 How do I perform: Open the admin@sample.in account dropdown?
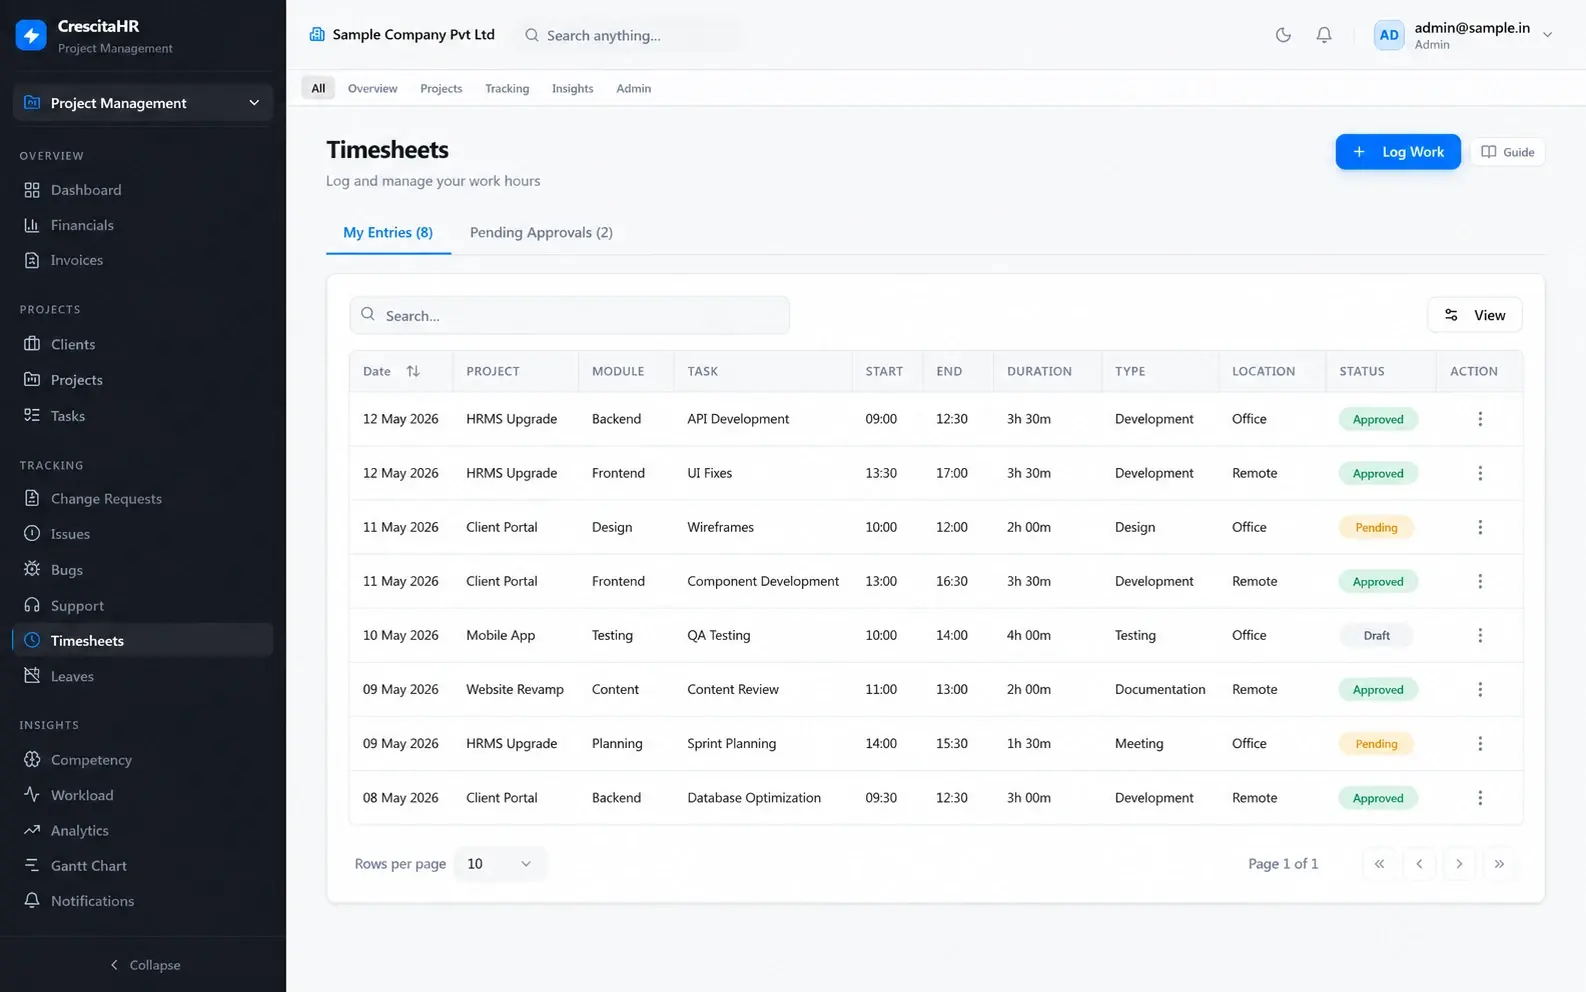1464,35
